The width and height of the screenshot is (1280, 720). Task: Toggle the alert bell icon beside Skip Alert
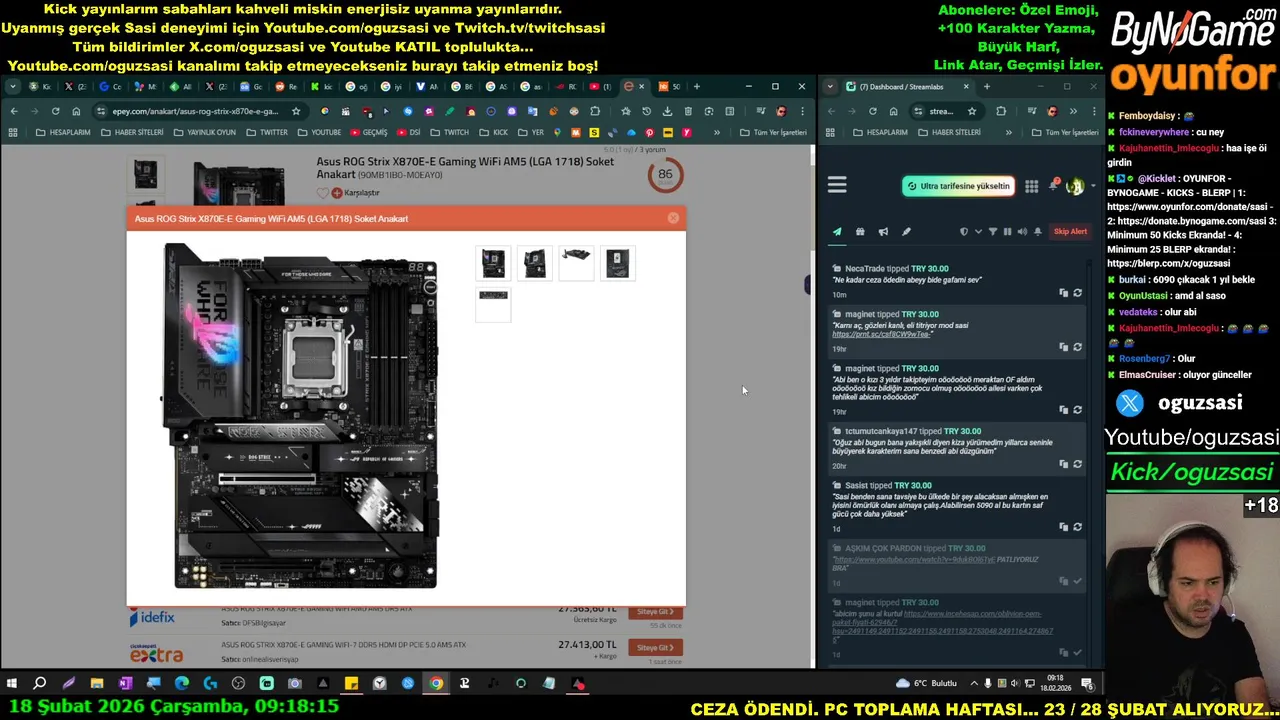pos(1038,232)
